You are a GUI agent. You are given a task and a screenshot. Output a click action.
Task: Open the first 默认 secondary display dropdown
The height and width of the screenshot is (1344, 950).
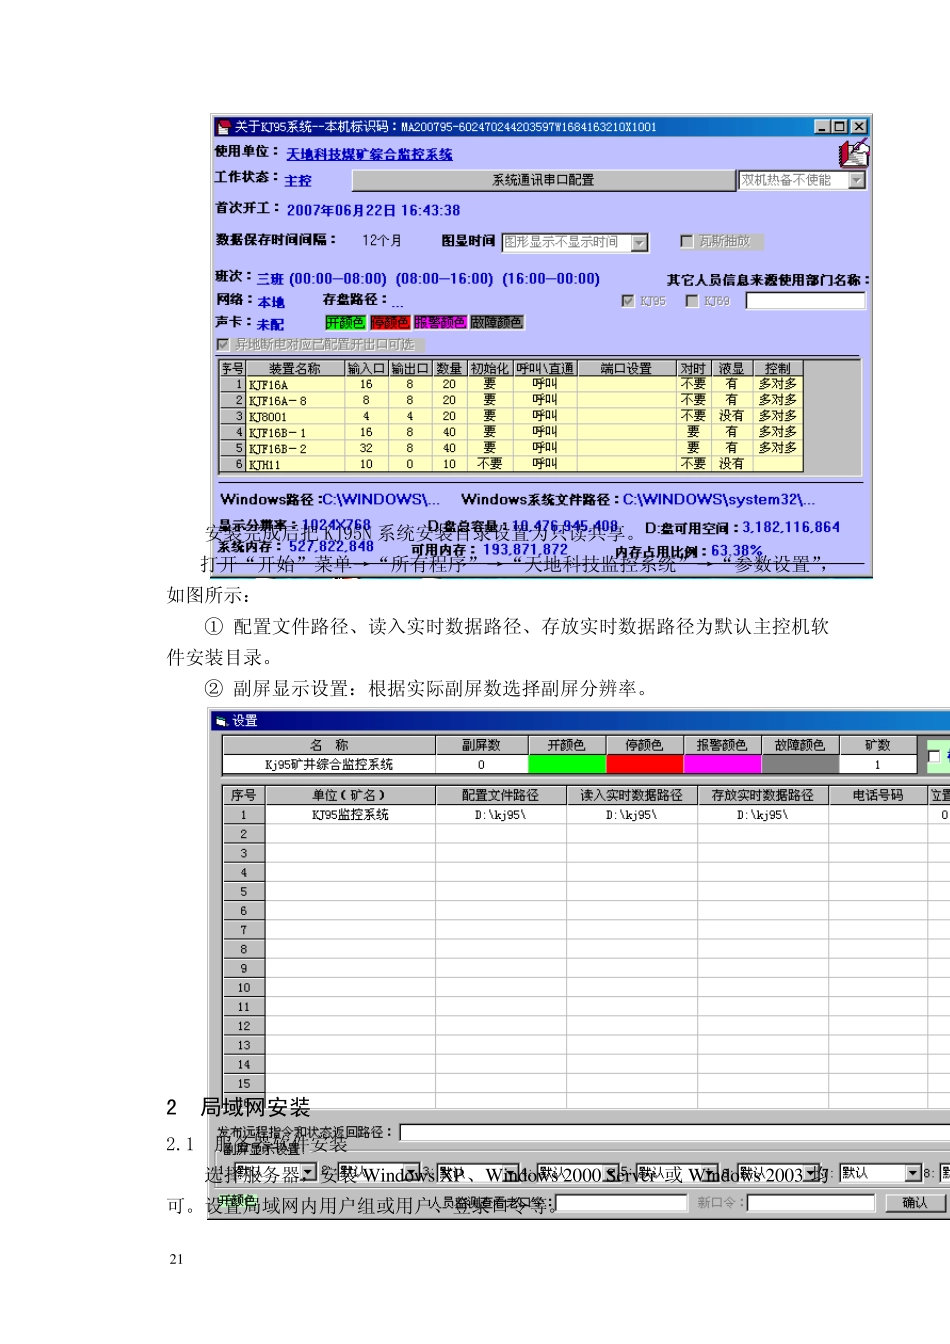point(309,1172)
